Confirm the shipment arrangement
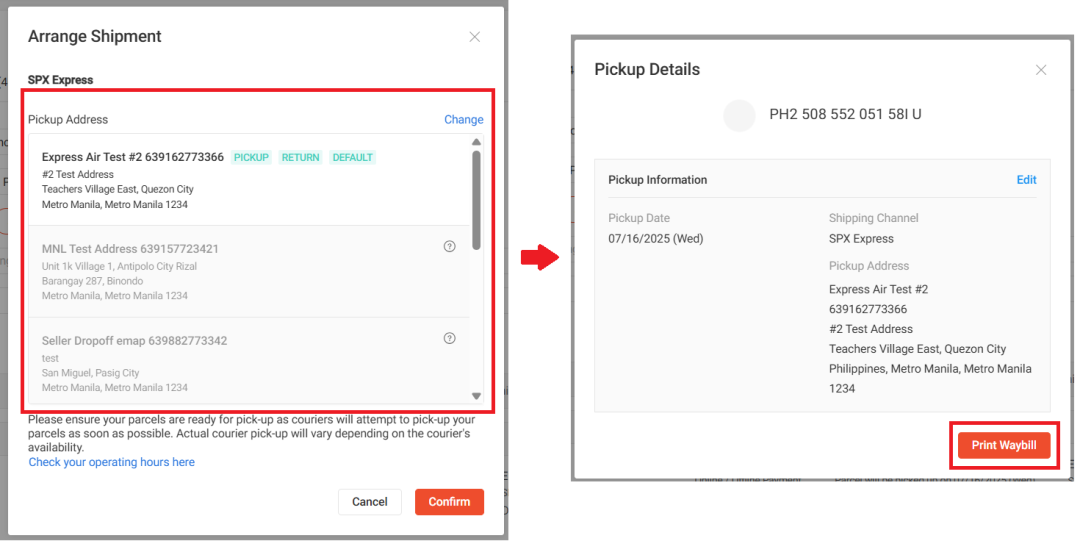Image resolution: width=1080 pixels, height=541 pixels. (x=449, y=502)
